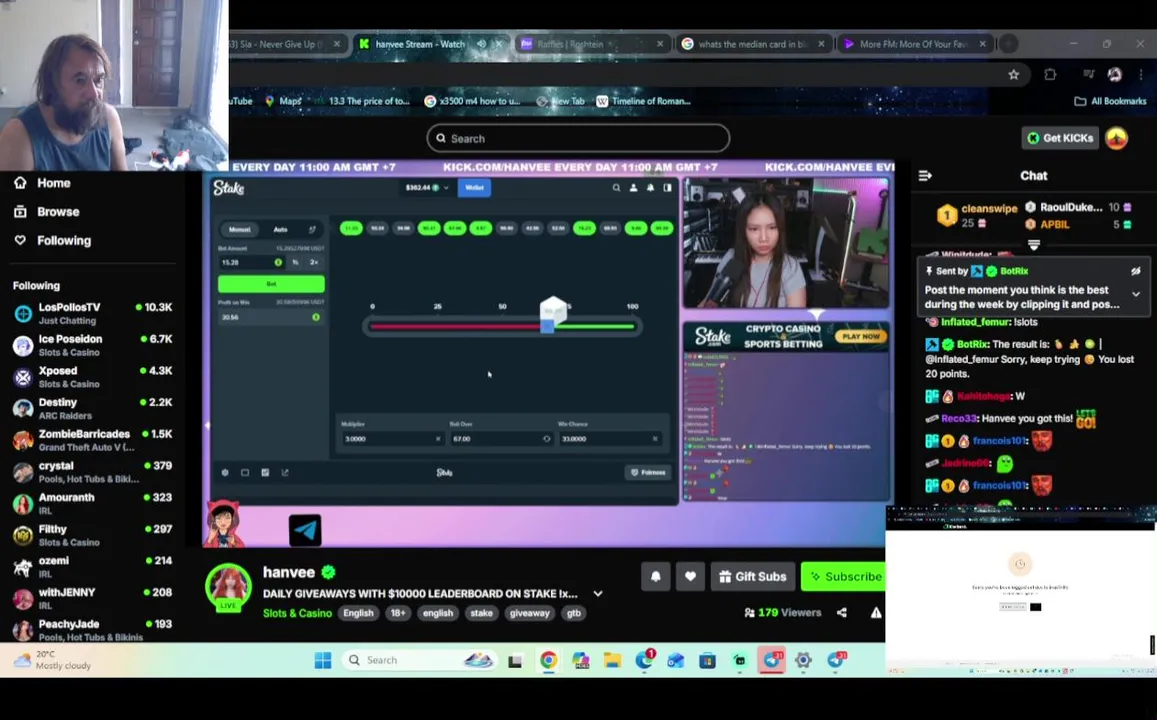Open the Maps bookmark
The height and width of the screenshot is (720, 1157).
(283, 101)
